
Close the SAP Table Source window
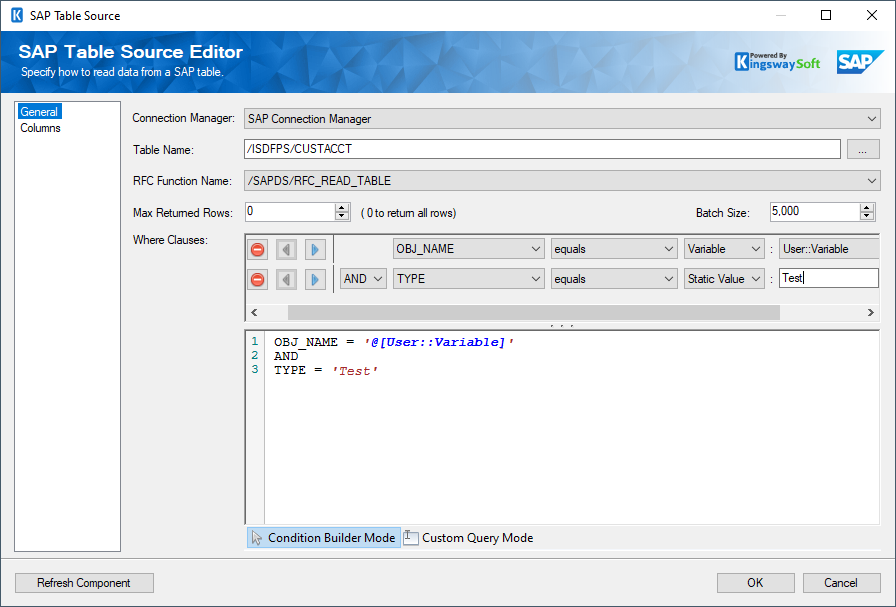click(x=871, y=15)
